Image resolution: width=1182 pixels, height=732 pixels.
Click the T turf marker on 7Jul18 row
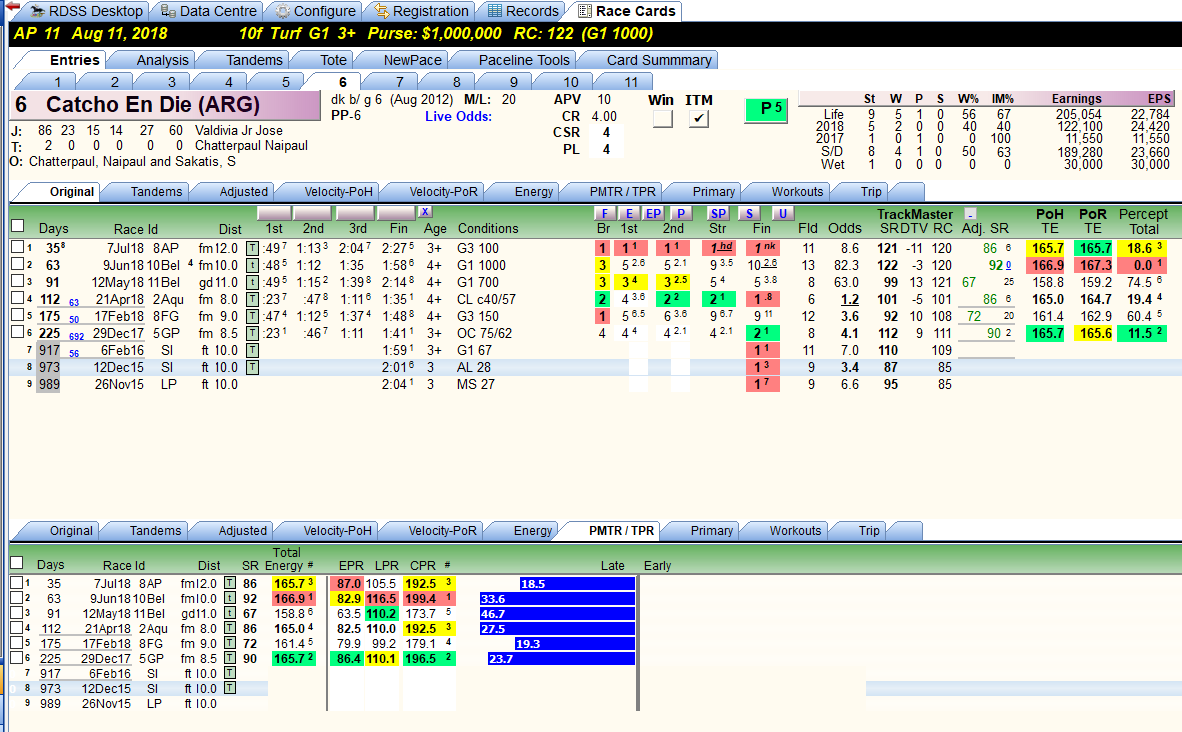253,249
